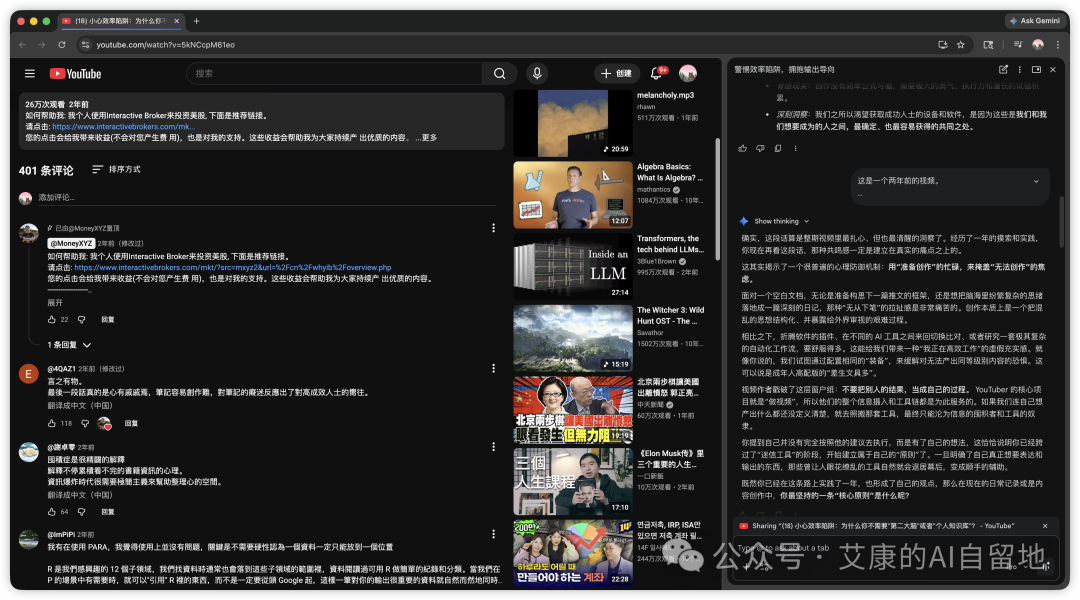The width and height of the screenshot is (1080, 600).
Task: Copy the Gemini response with copy icon
Action: (x=778, y=148)
